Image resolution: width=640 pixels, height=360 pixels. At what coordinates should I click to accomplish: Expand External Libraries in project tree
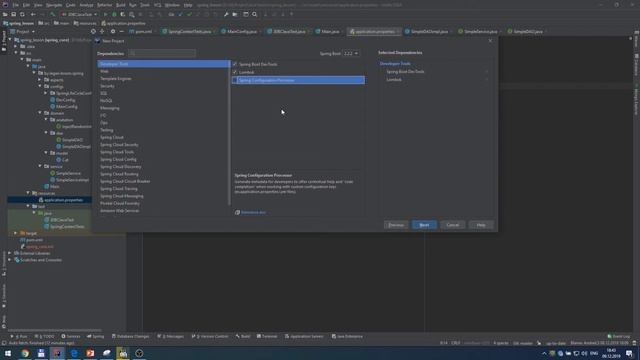pyautogui.click(x=10, y=253)
